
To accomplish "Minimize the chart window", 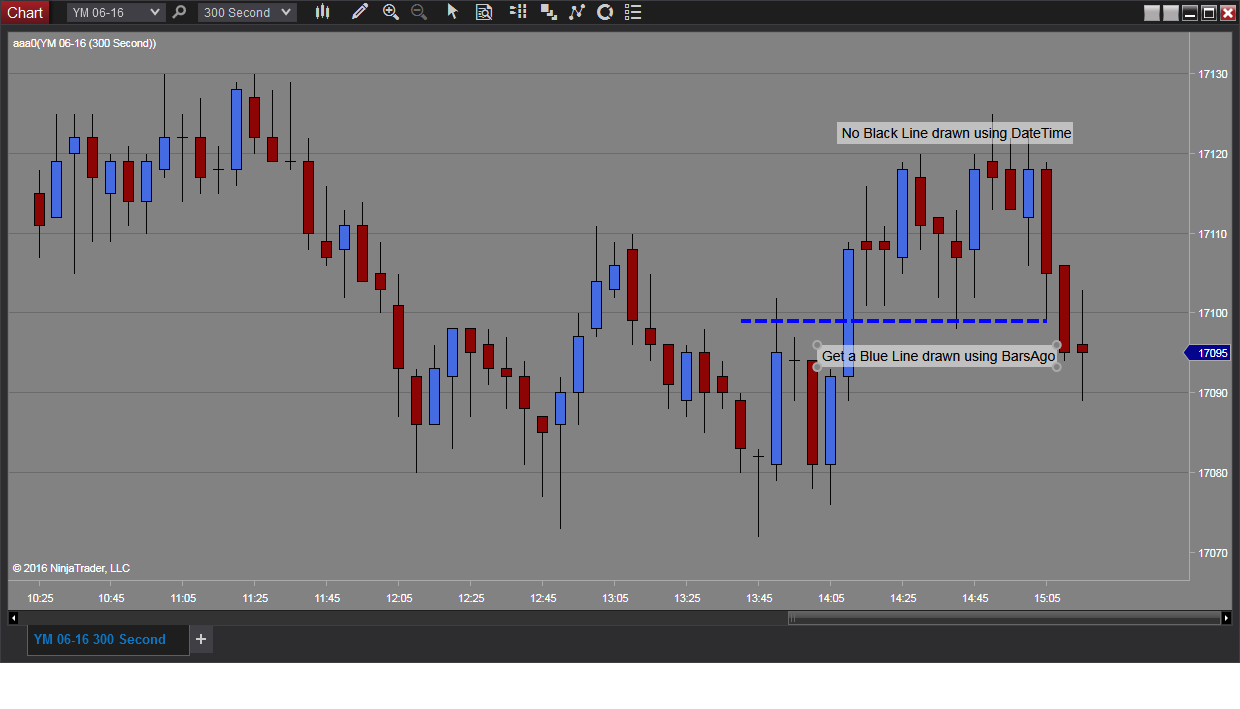I will (x=1190, y=13).
